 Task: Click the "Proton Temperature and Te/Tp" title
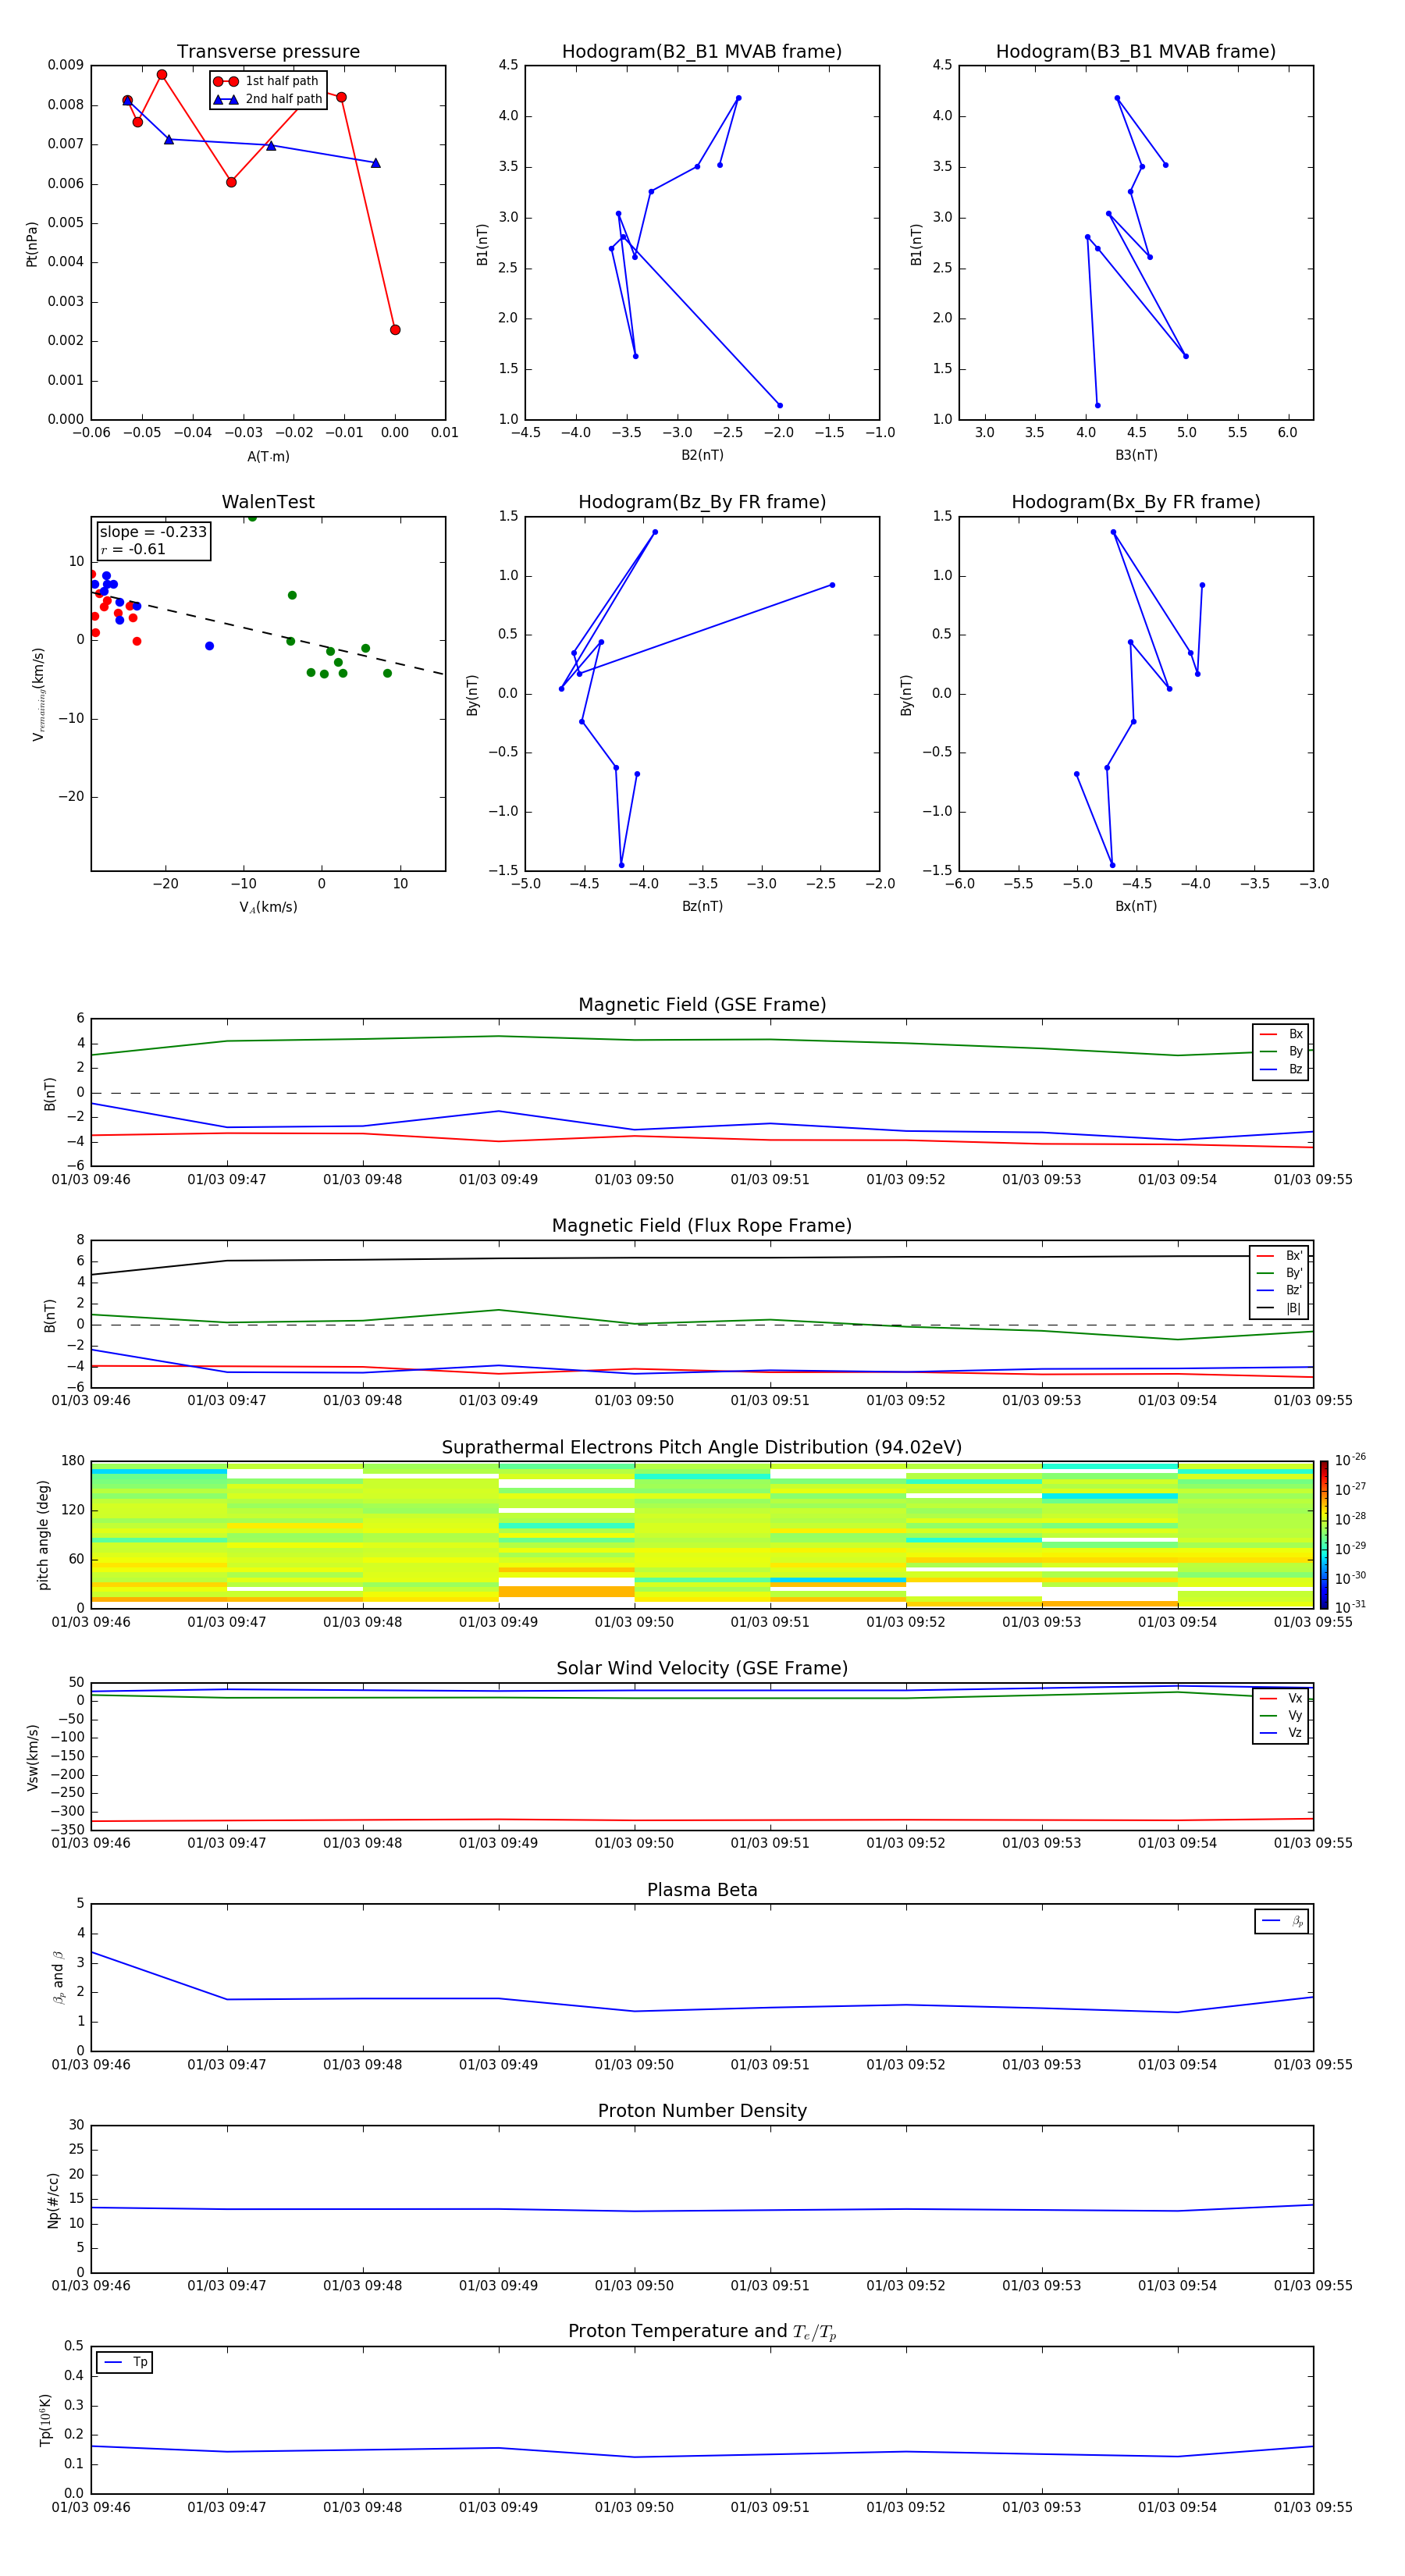(702, 2332)
